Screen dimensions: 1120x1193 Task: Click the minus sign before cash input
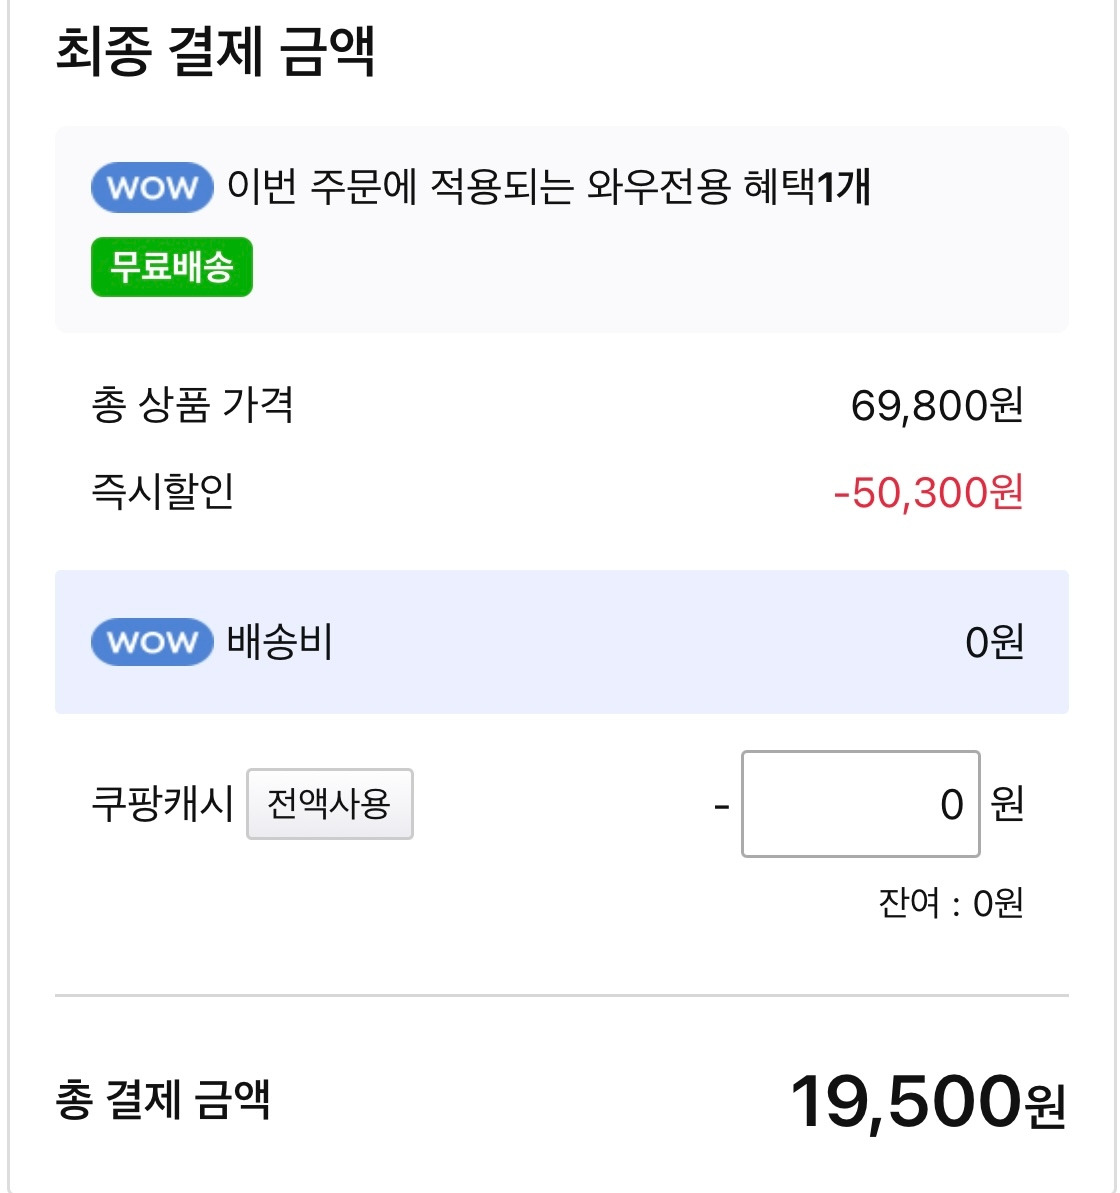pos(722,805)
